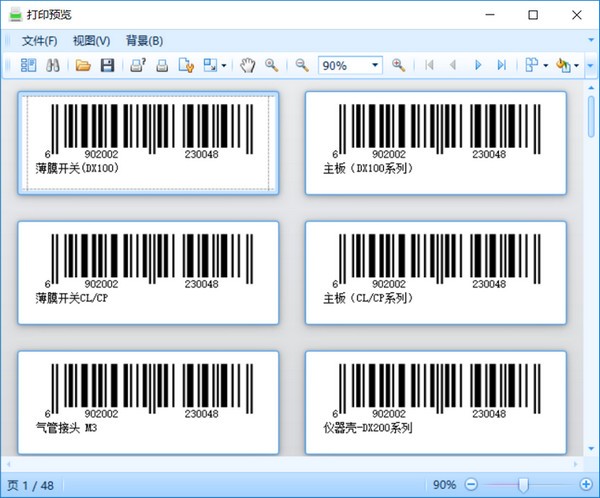Click the zoom slider handle
This screenshot has width=600, height=498.
[x=523, y=485]
